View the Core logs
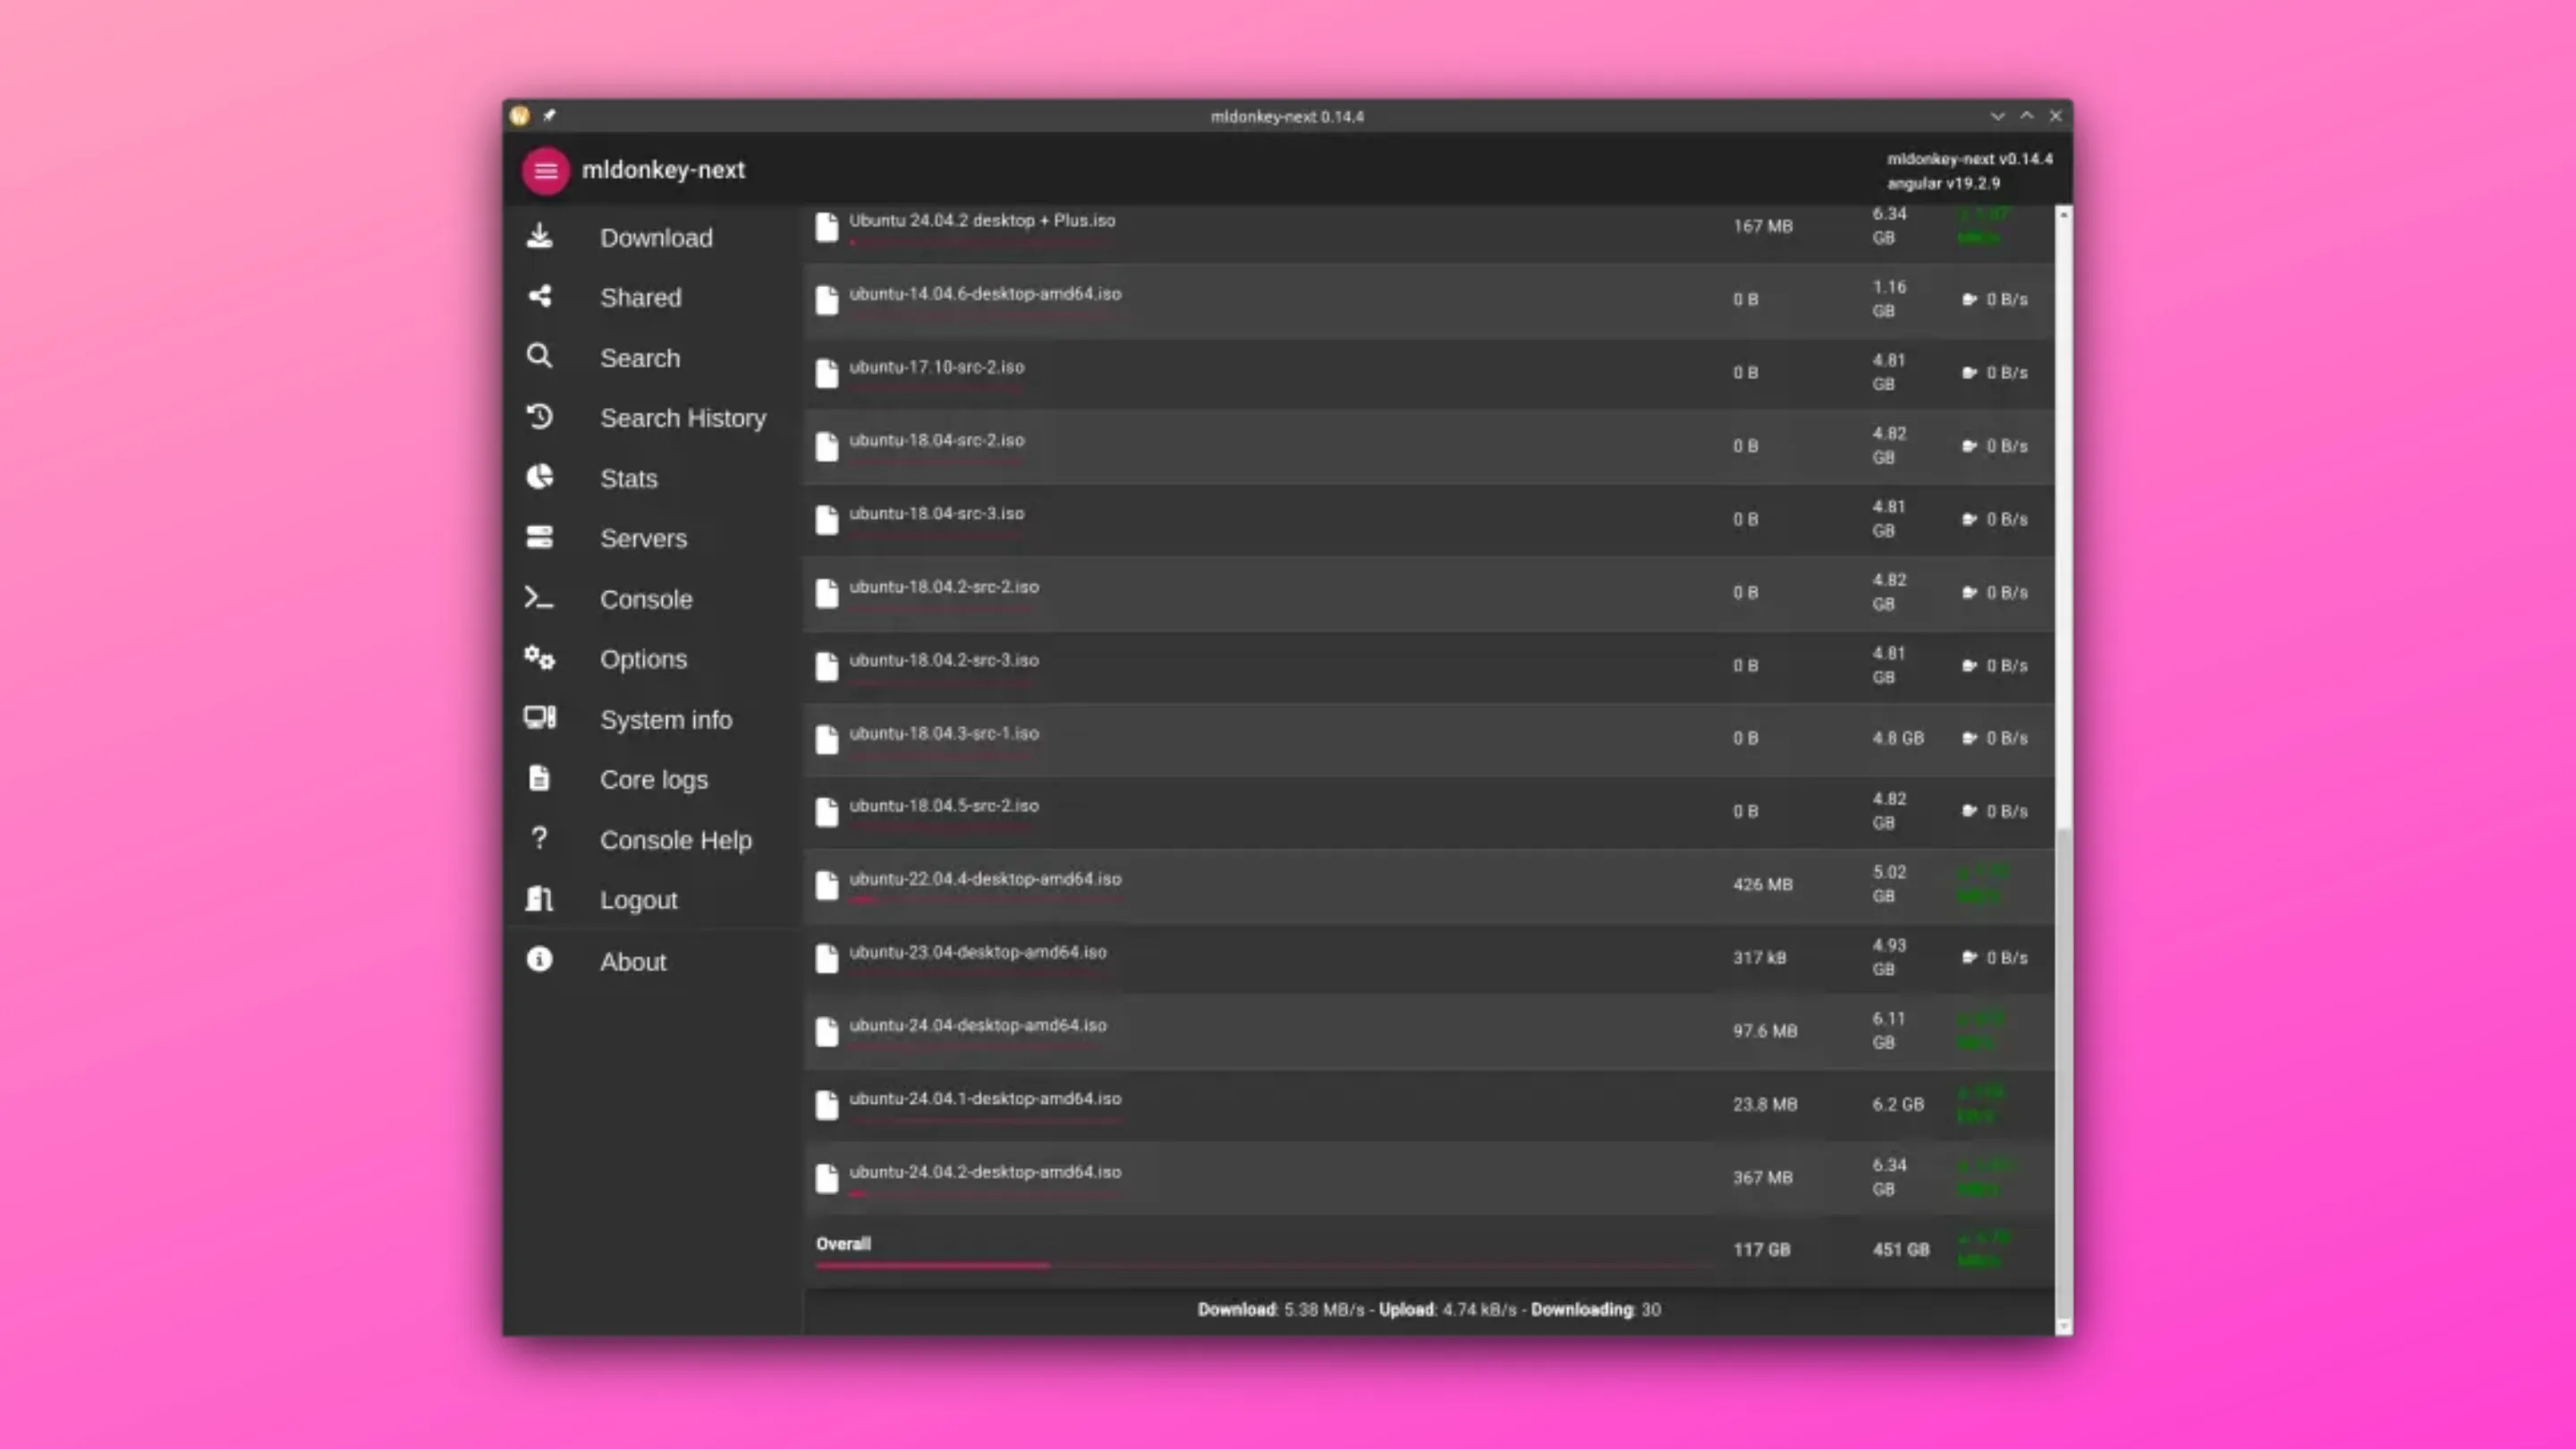Viewport: 2576px width, 1449px height. point(655,779)
